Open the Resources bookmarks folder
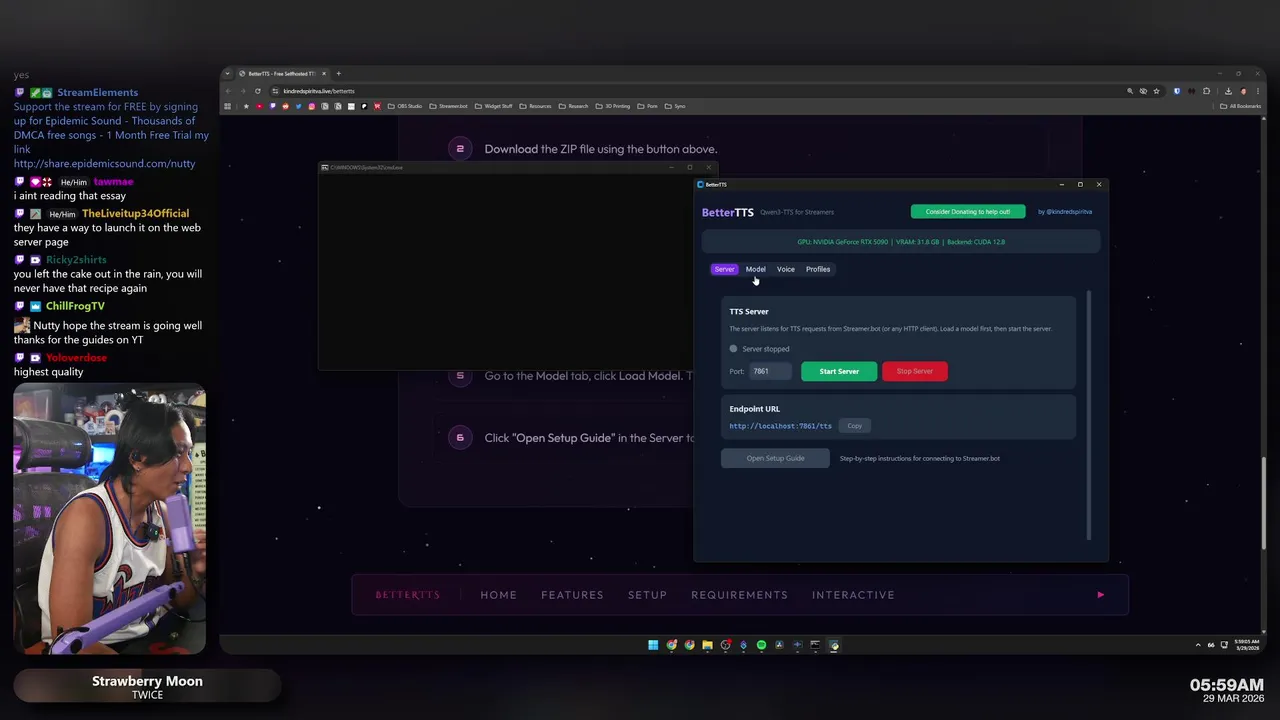This screenshot has height=720, width=1280. 535,106
